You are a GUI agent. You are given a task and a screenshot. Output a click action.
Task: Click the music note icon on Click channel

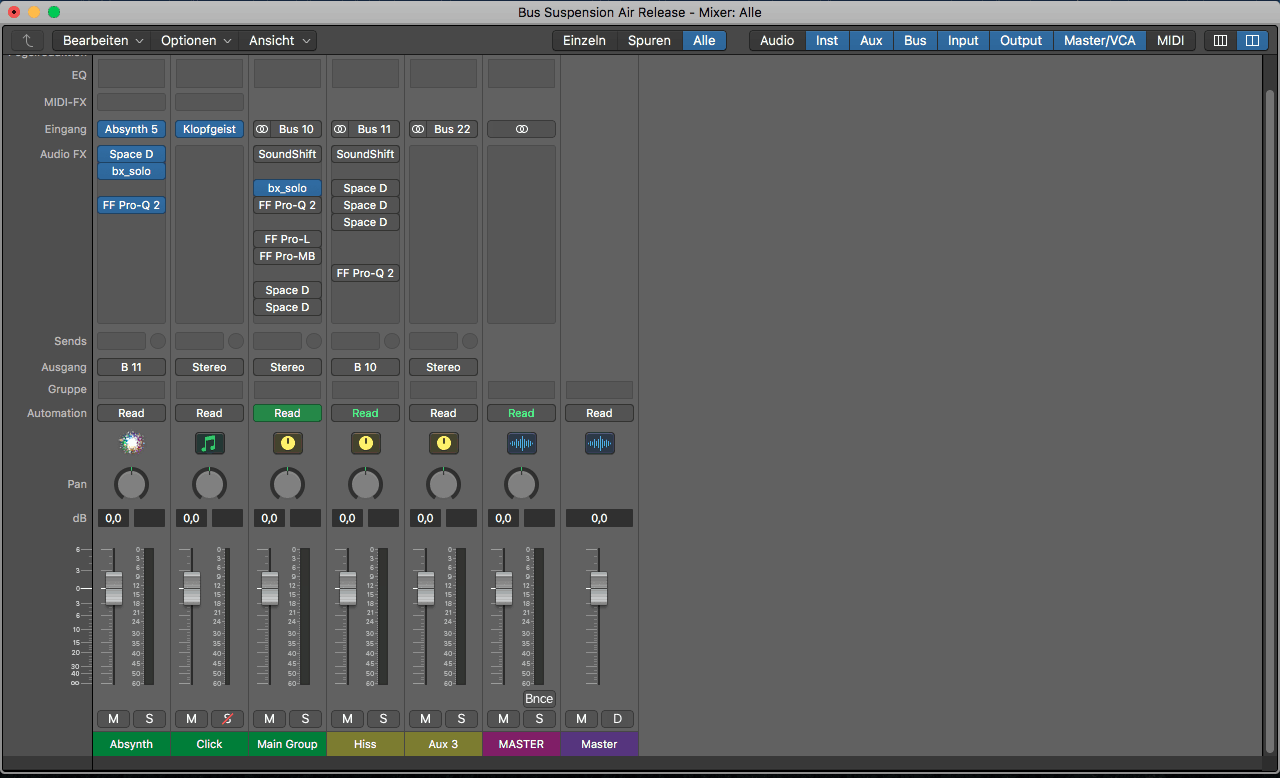pos(209,443)
